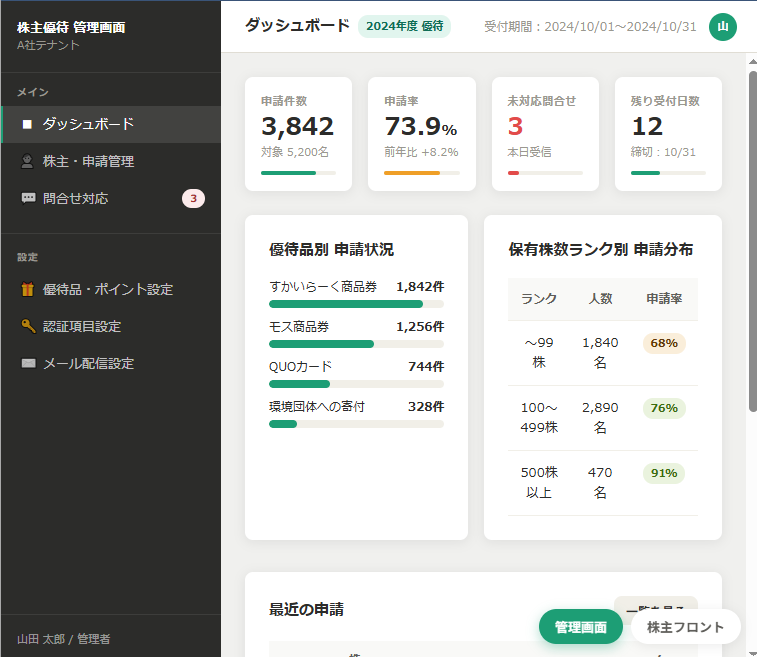Click the 1,256件 count value

pyautogui.click(x=420, y=327)
